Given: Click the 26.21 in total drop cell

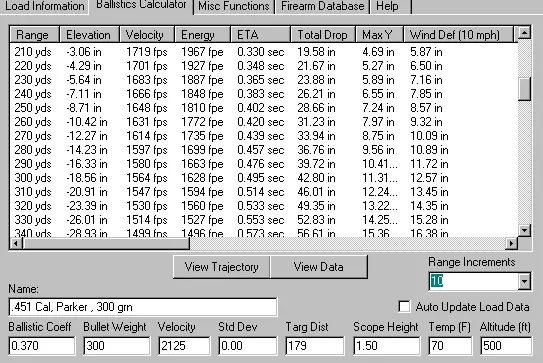Looking at the screenshot, I should coord(317,94).
